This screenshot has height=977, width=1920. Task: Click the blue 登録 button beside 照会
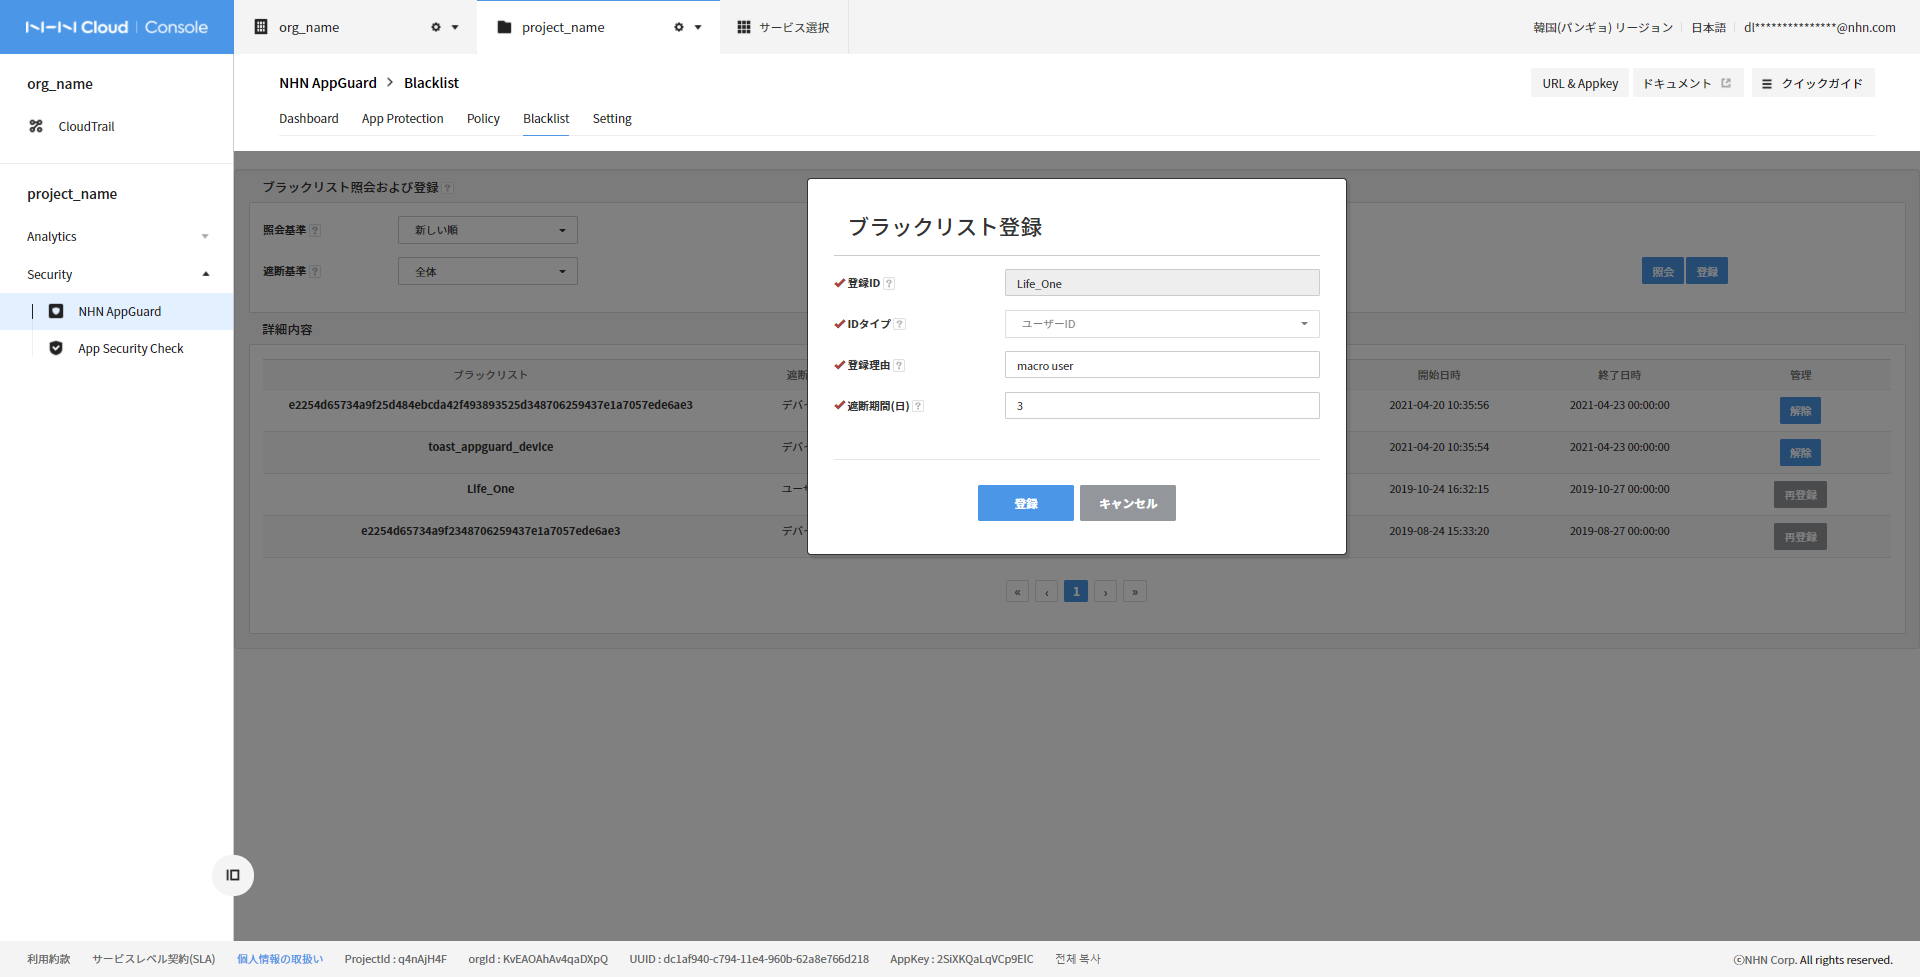[x=1707, y=271]
